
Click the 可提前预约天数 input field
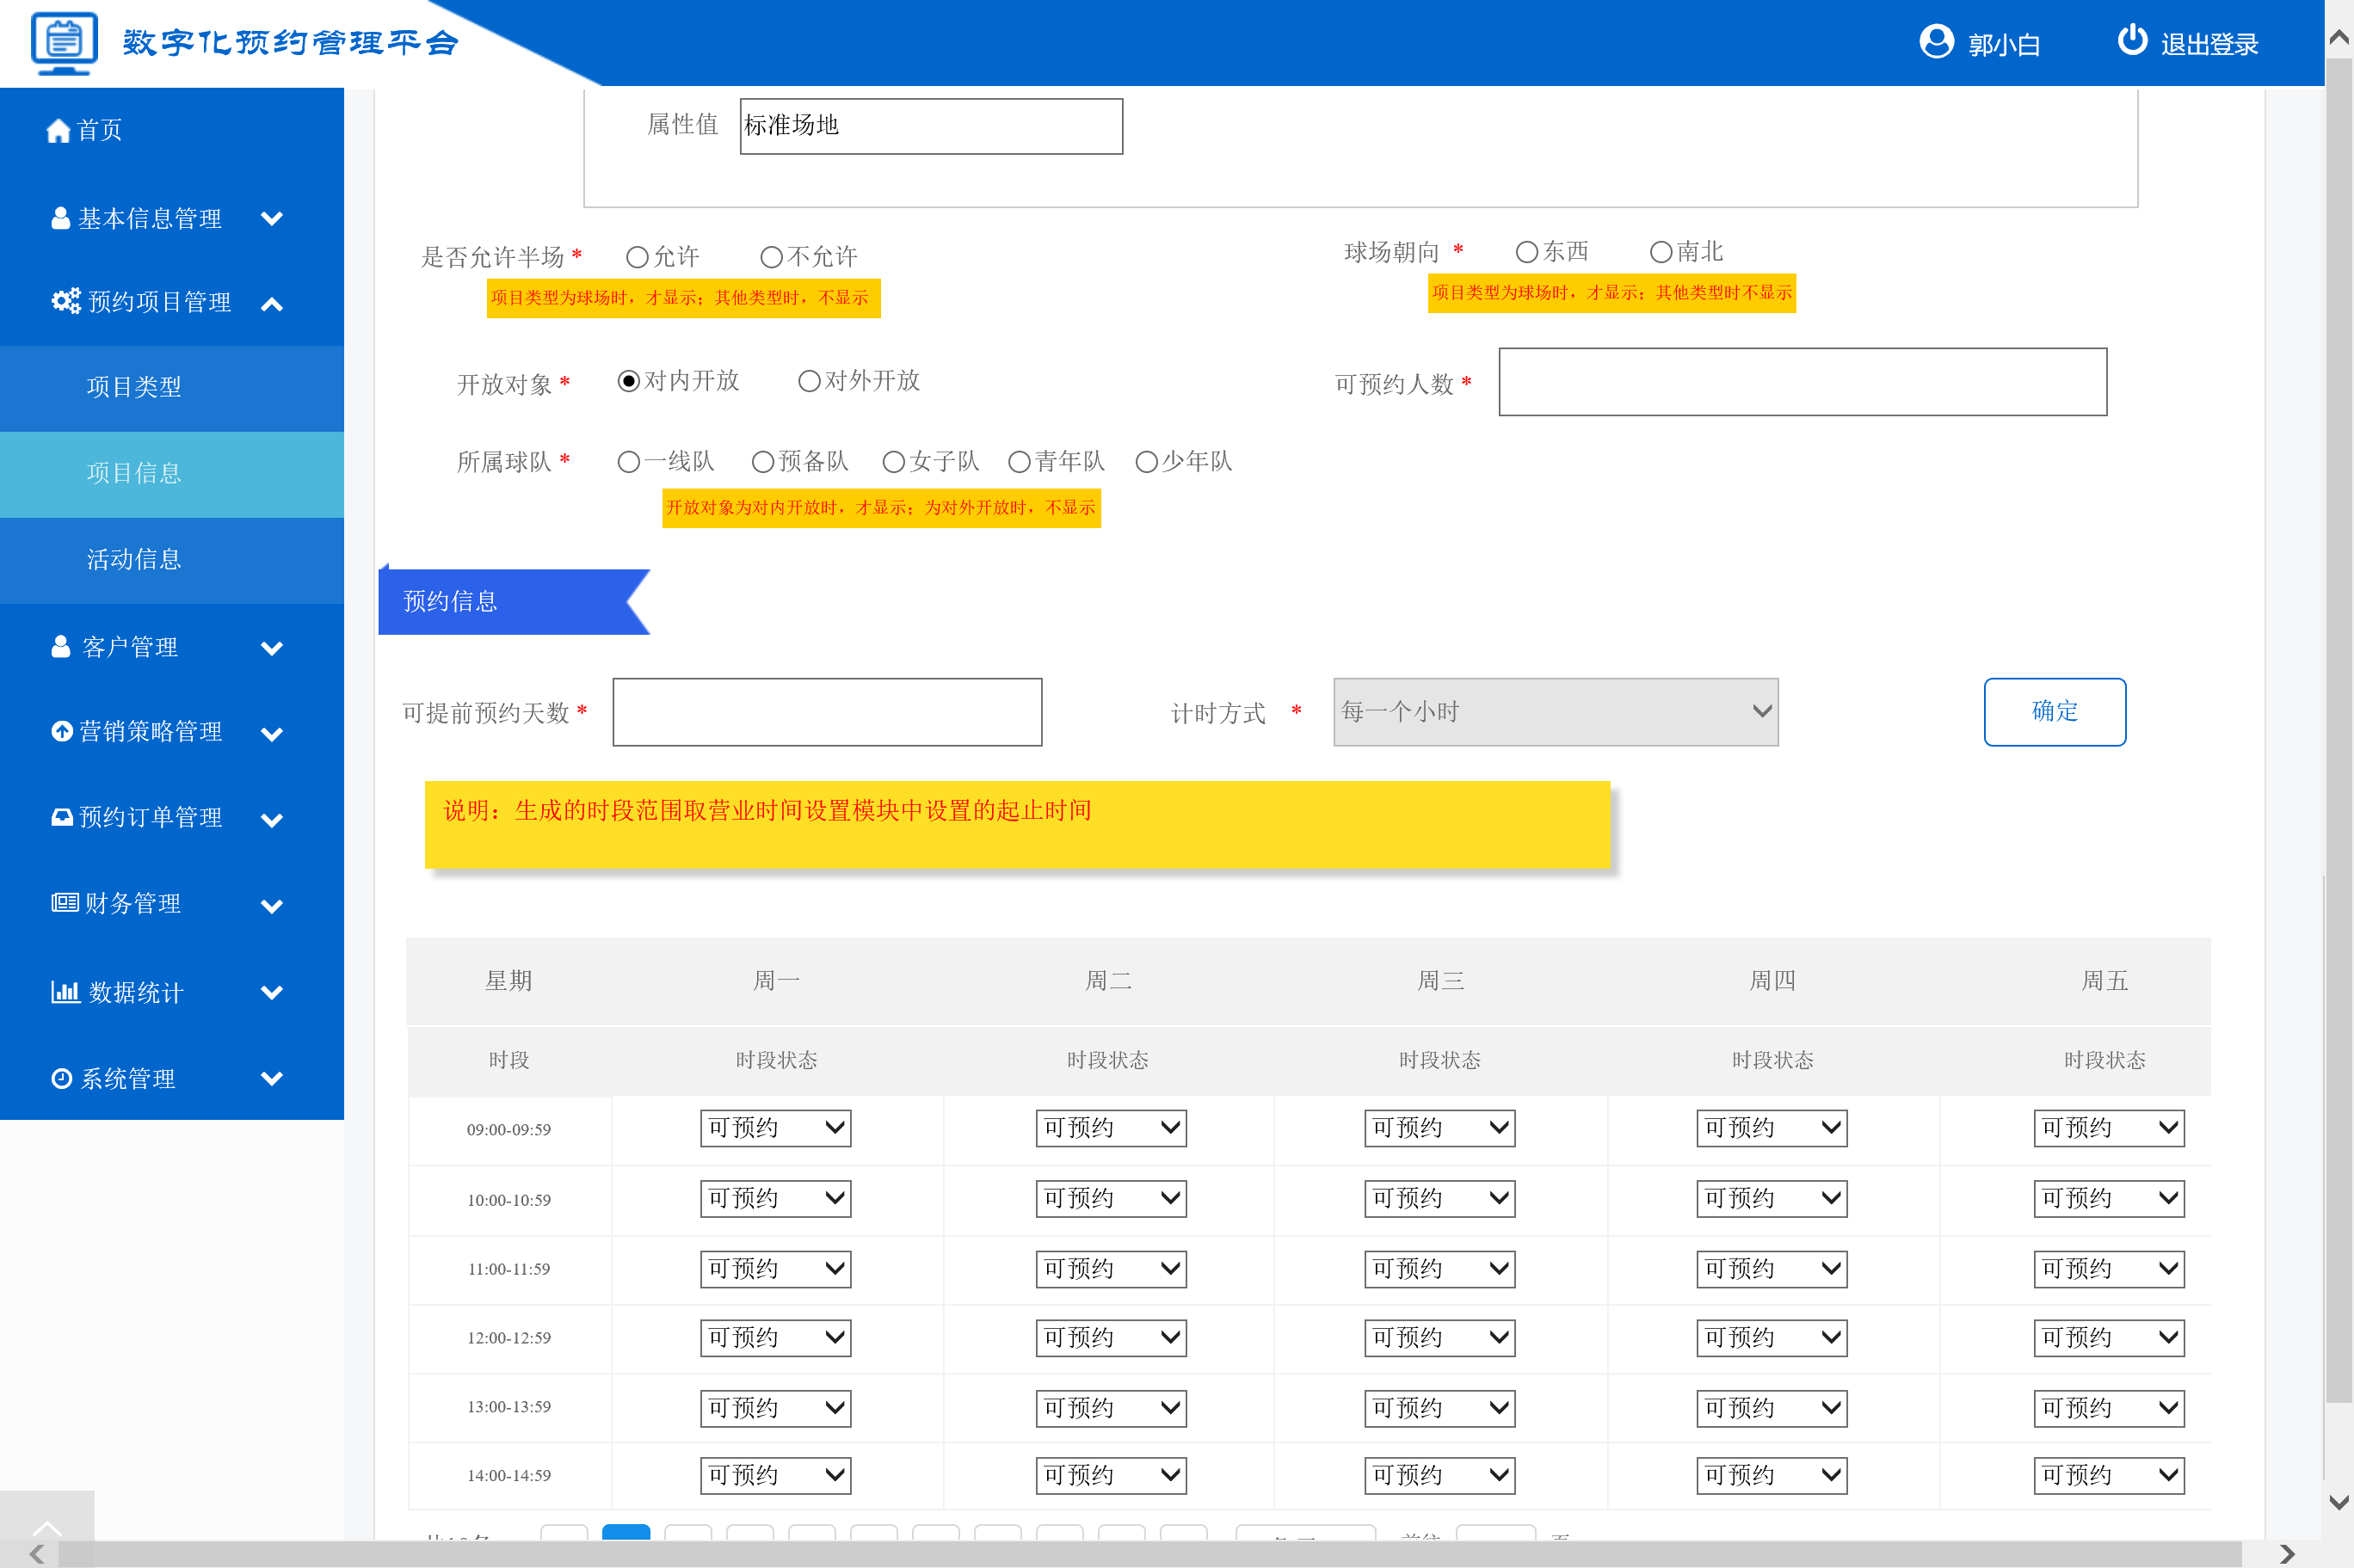[x=827, y=712]
